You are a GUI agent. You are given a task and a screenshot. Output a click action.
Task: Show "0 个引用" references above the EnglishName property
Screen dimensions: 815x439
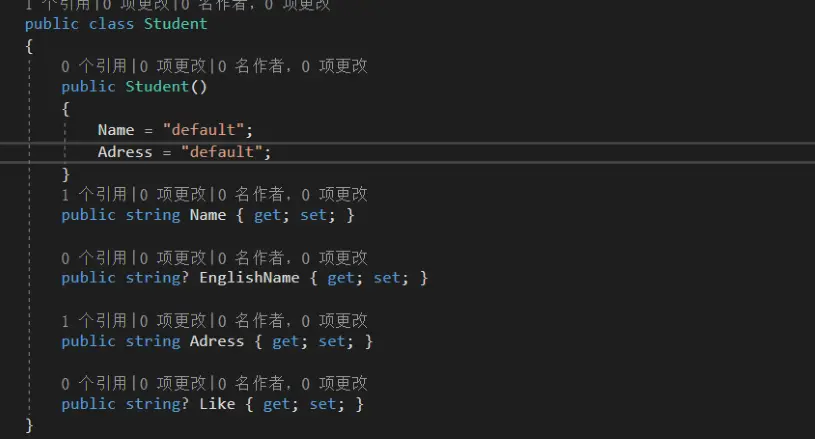[x=94, y=258]
